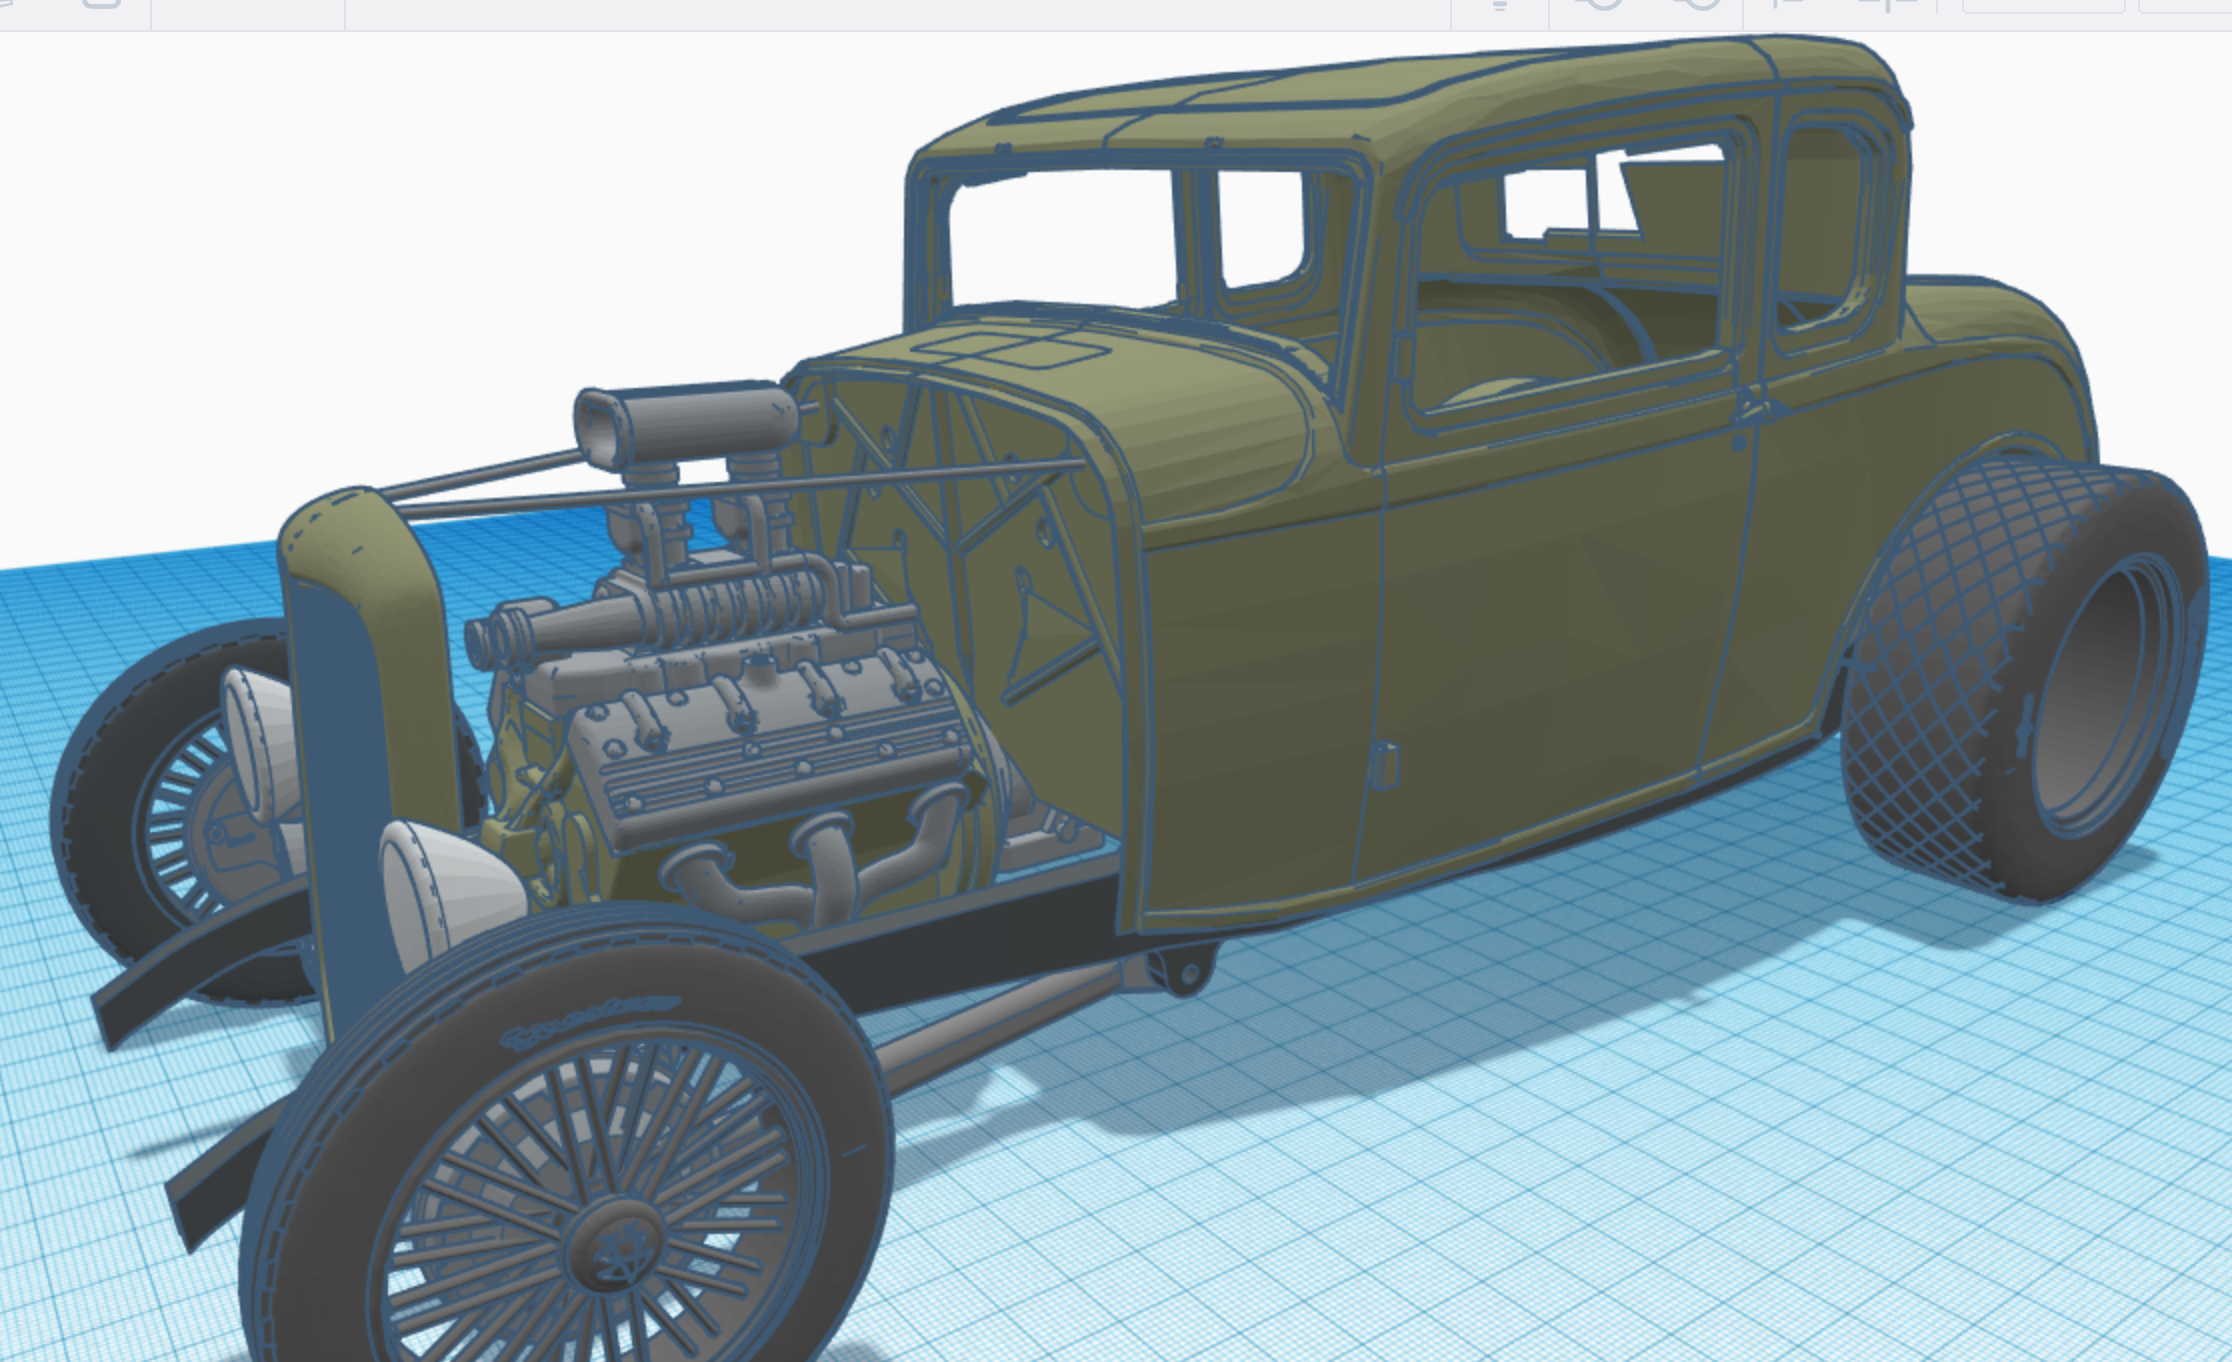Select the hood cowl top vent
Image resolution: width=2232 pixels, height=1362 pixels.
tap(1010, 348)
